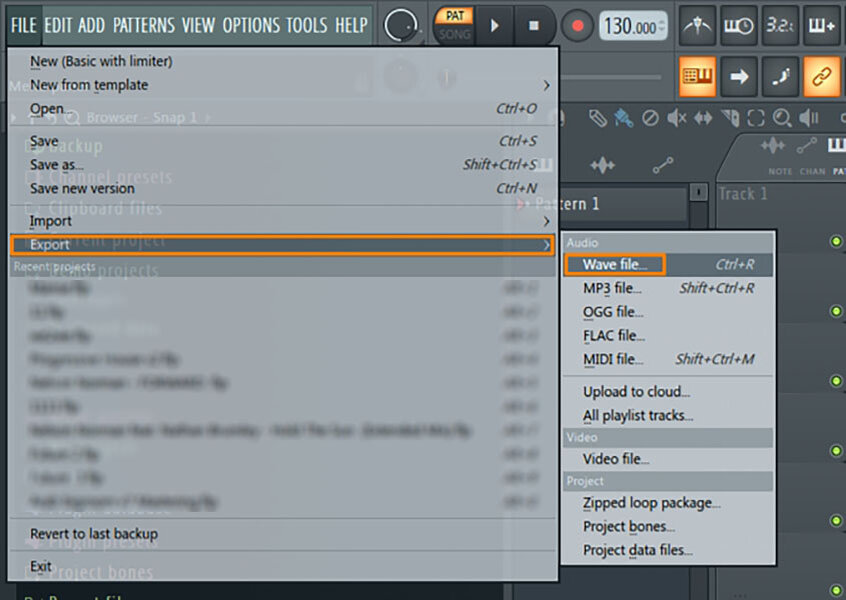Select the Delete tool
The image size is (846, 600).
tap(650, 118)
